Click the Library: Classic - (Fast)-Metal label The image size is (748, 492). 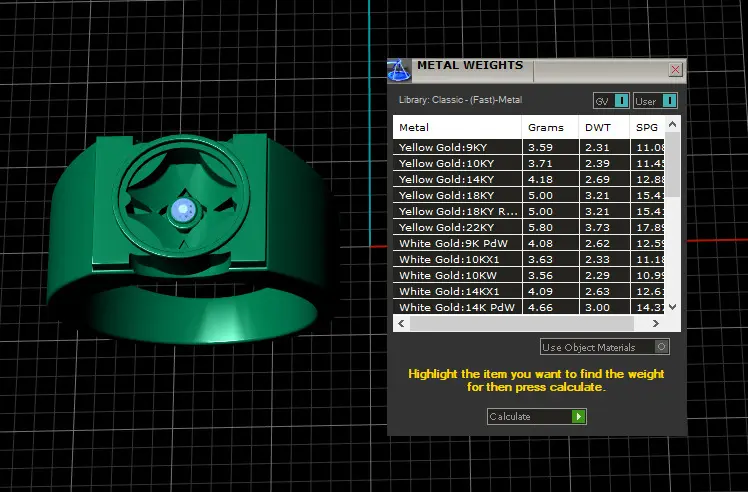460,100
